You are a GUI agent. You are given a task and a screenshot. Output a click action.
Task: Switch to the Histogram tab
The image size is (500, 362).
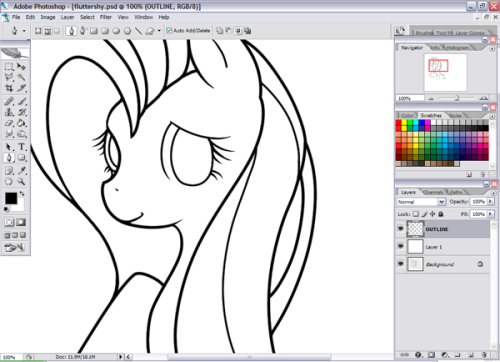pos(457,48)
